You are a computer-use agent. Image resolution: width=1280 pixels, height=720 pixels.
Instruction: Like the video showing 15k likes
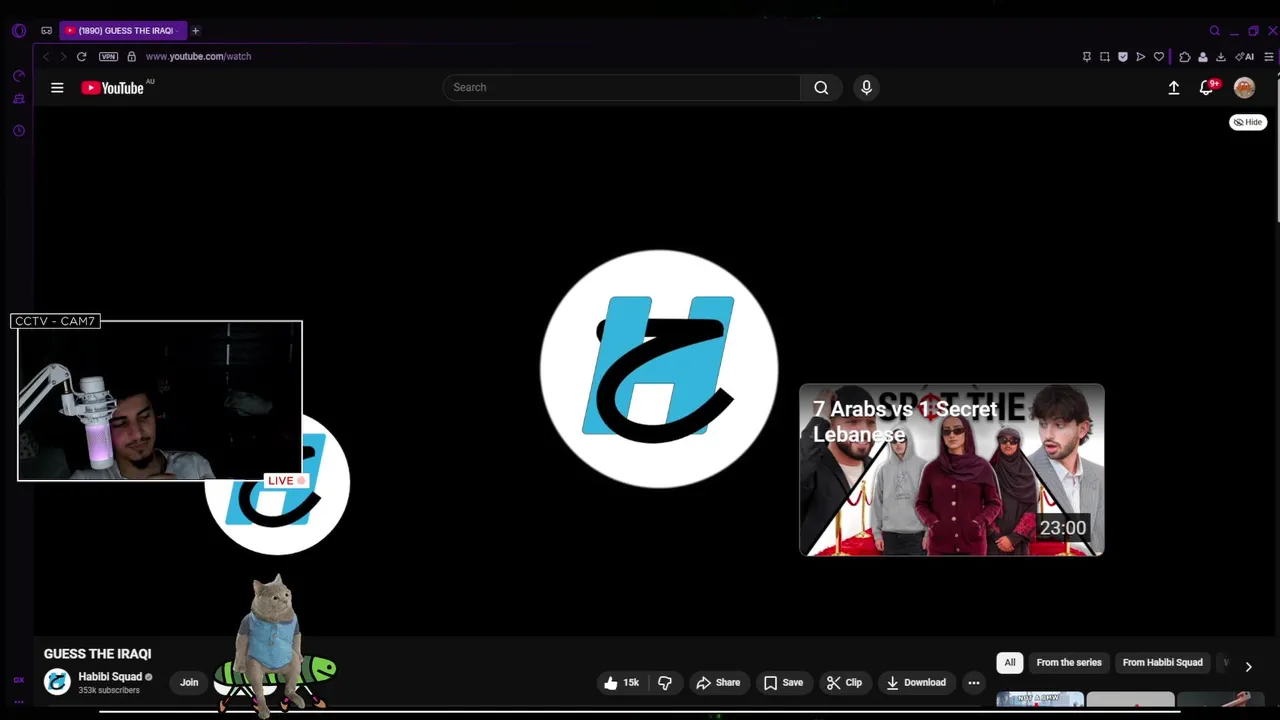621,683
